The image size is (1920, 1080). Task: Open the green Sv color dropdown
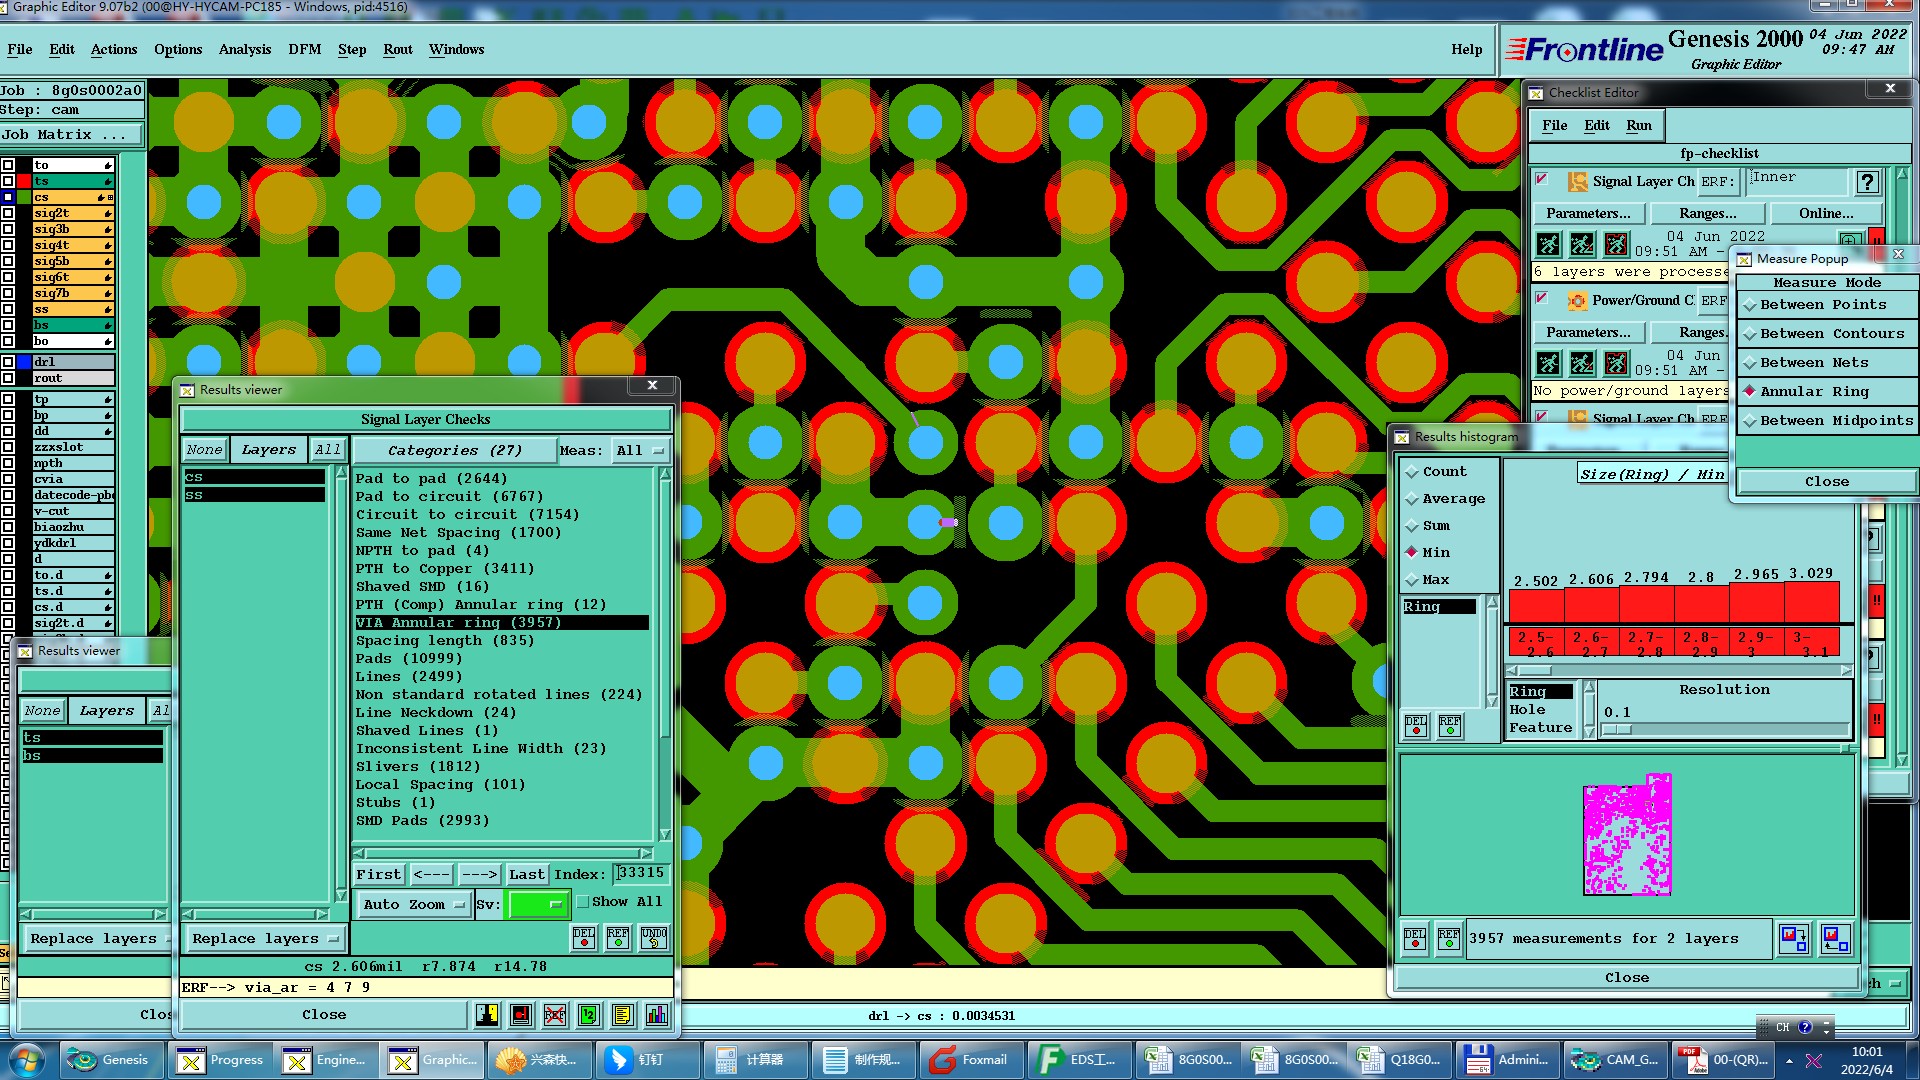click(538, 905)
